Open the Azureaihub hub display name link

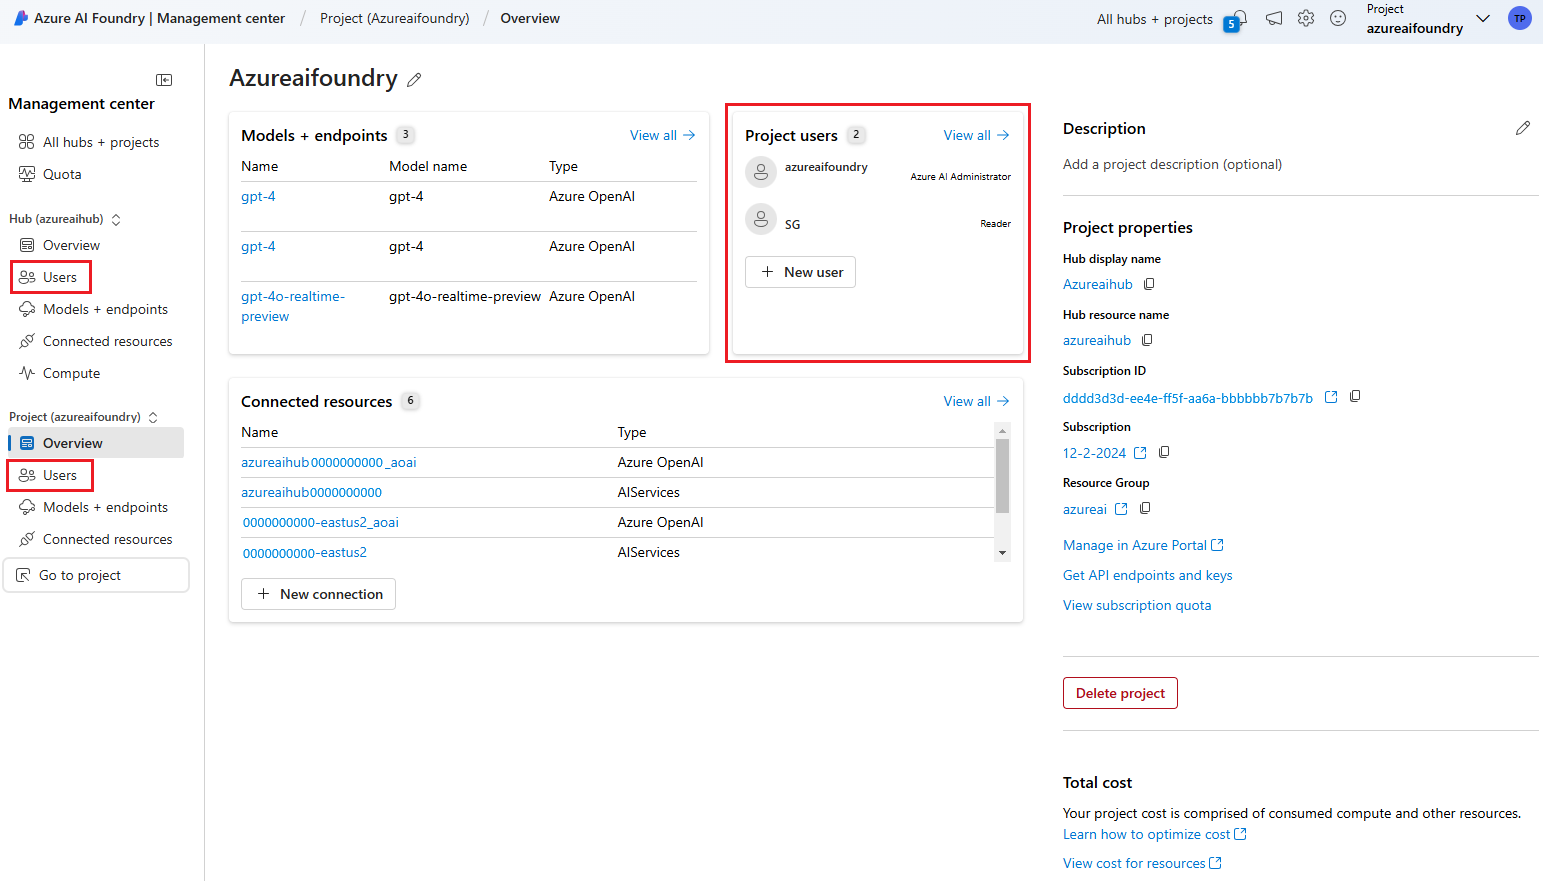point(1098,284)
